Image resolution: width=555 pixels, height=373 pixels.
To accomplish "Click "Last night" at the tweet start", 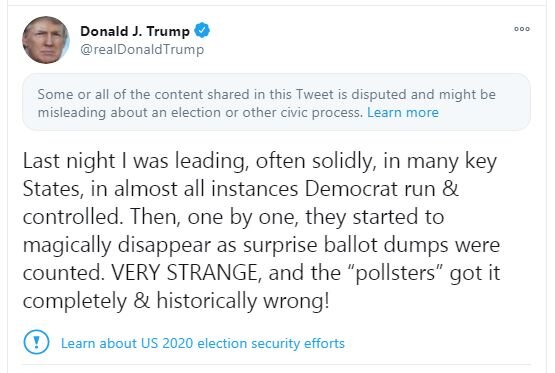I will 69,161.
